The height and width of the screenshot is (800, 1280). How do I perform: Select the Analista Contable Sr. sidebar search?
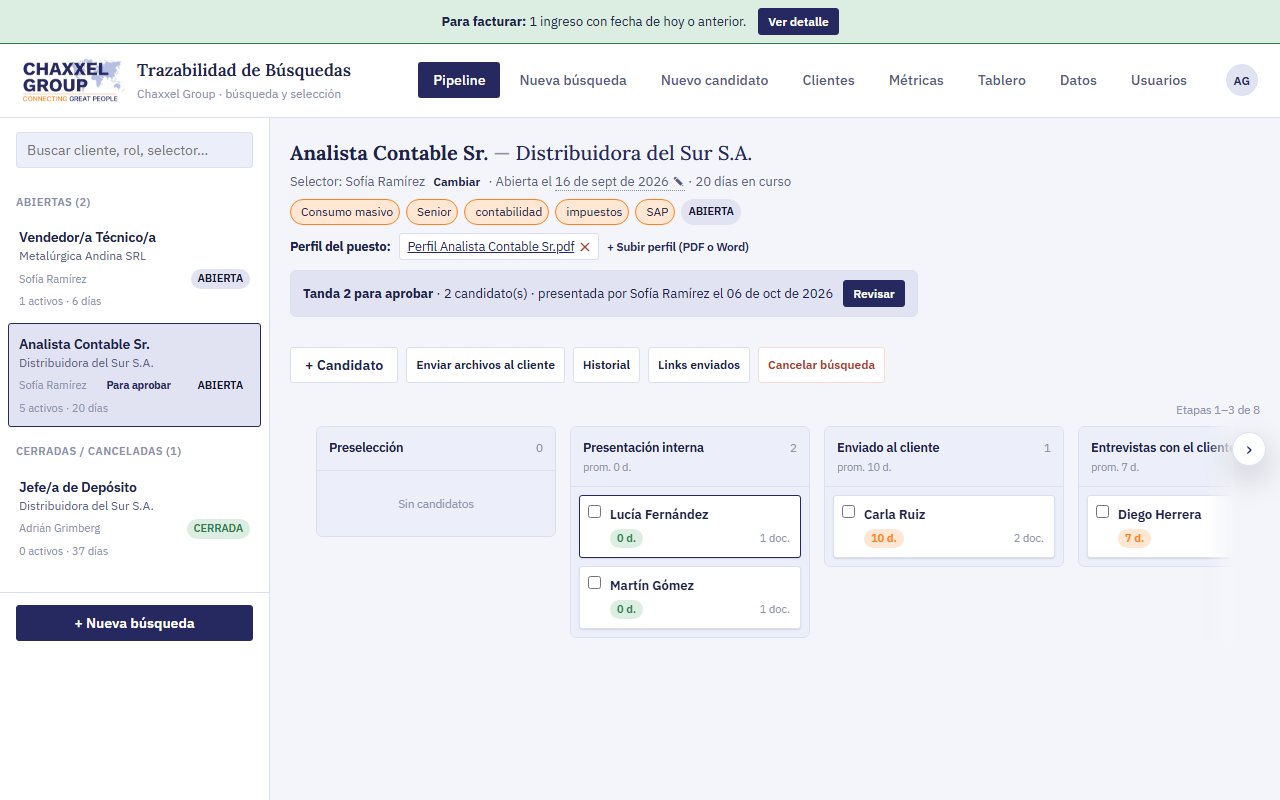[134, 375]
